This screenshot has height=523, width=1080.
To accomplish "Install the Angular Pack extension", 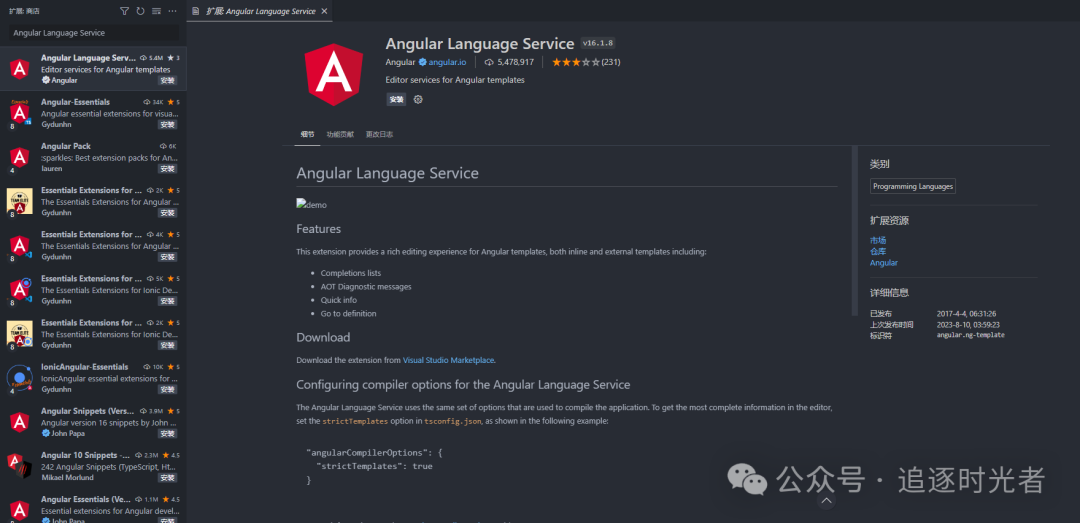I will click(x=168, y=169).
